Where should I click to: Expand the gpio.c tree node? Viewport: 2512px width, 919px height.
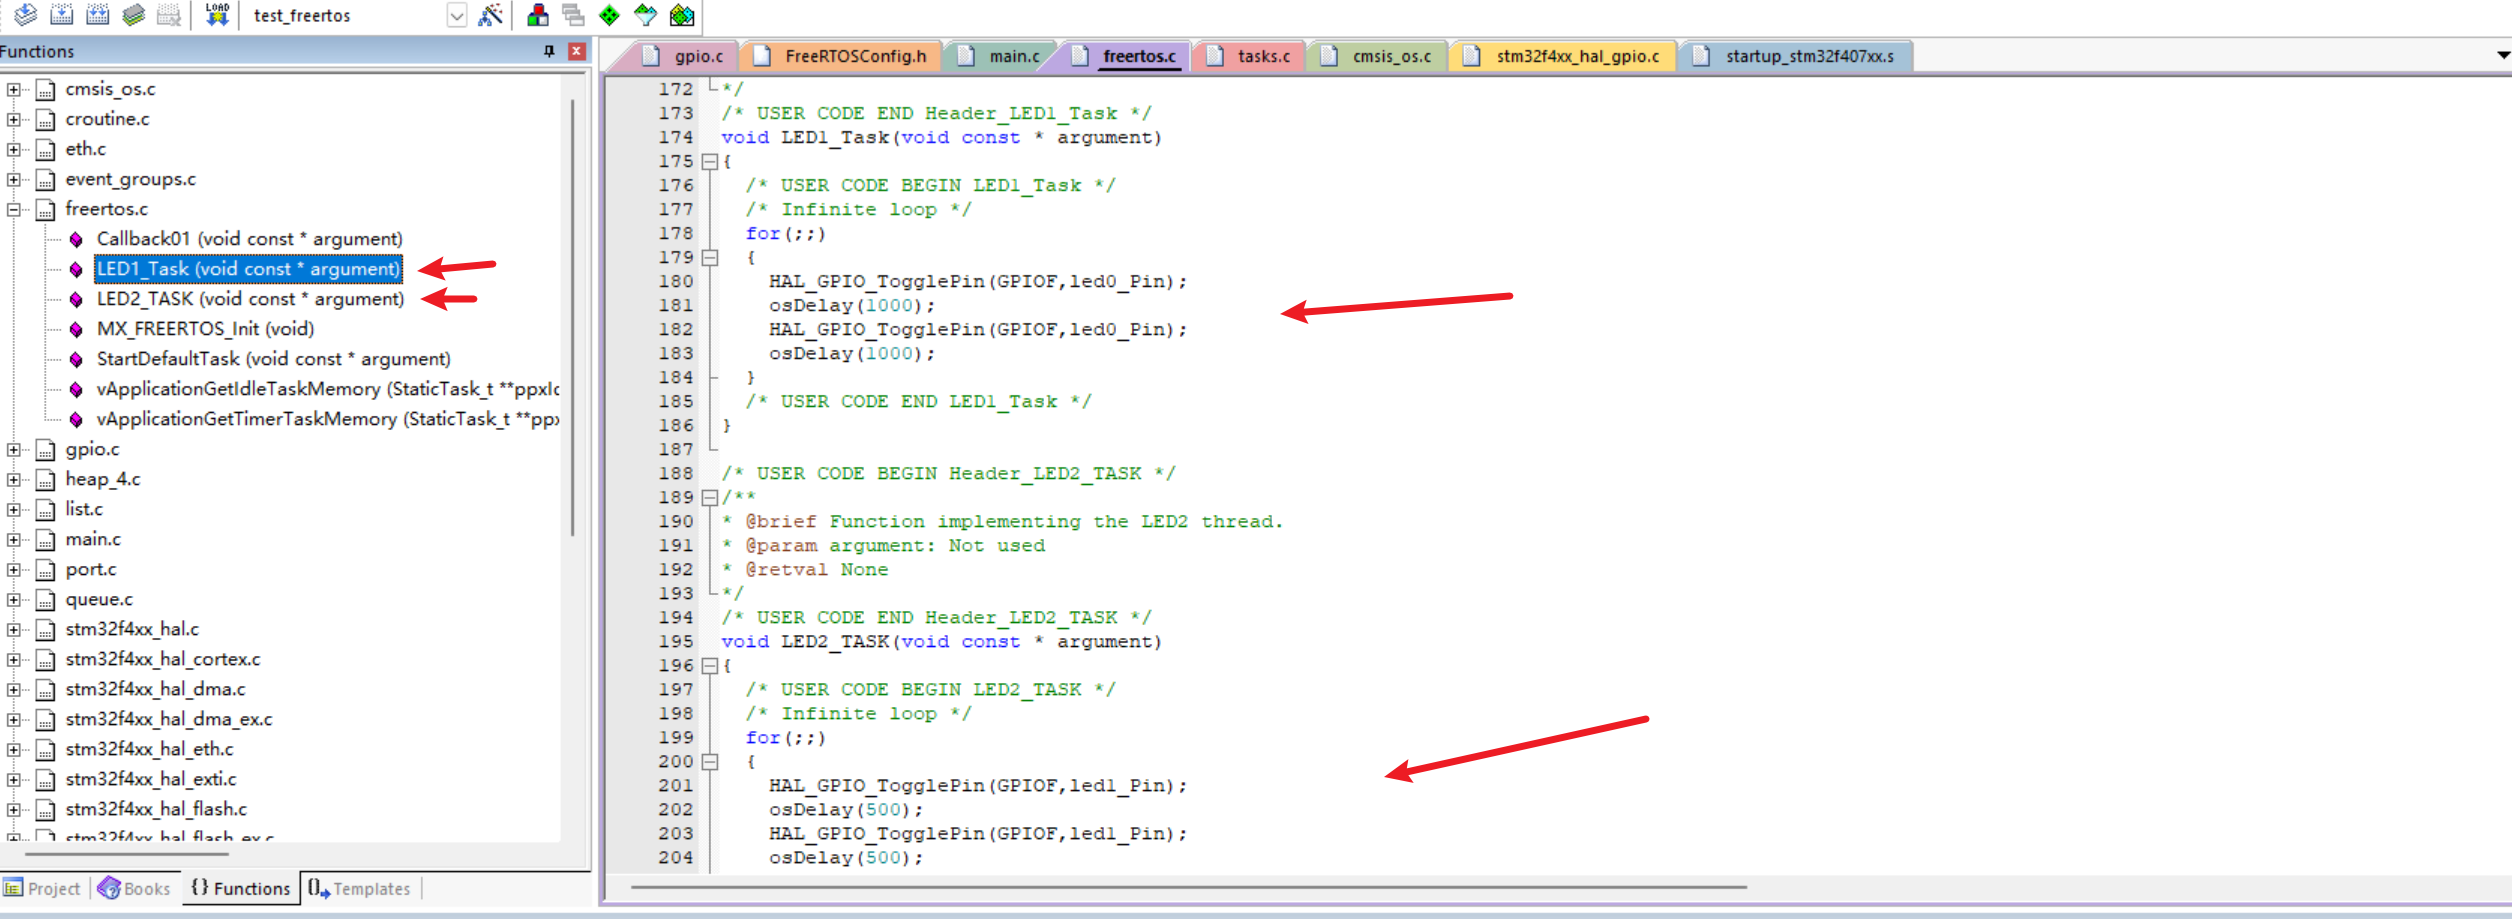[x=13, y=449]
